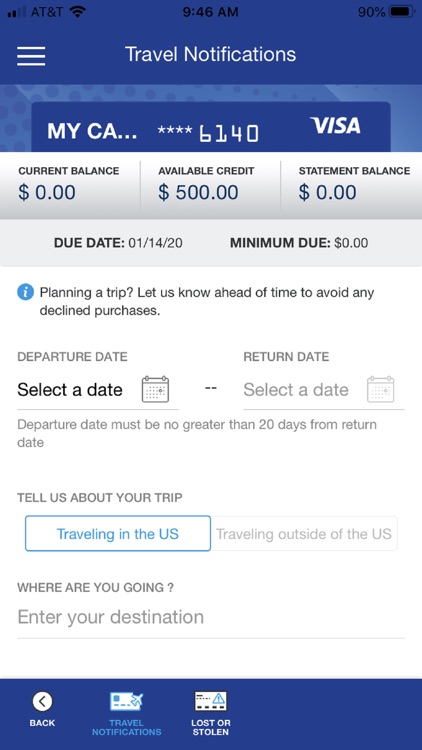Open the hamburger menu

(x=31, y=56)
